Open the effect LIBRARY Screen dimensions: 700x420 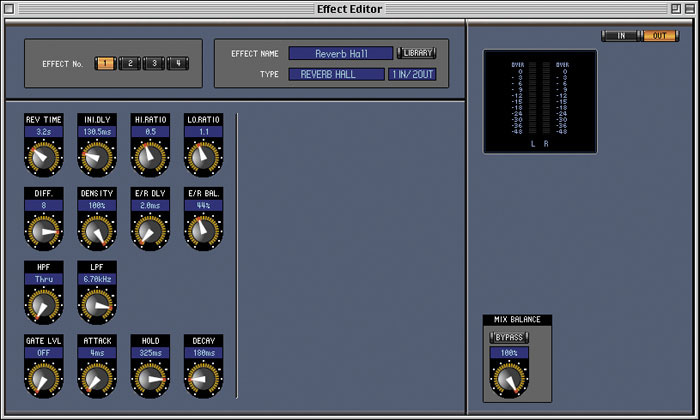[x=416, y=53]
